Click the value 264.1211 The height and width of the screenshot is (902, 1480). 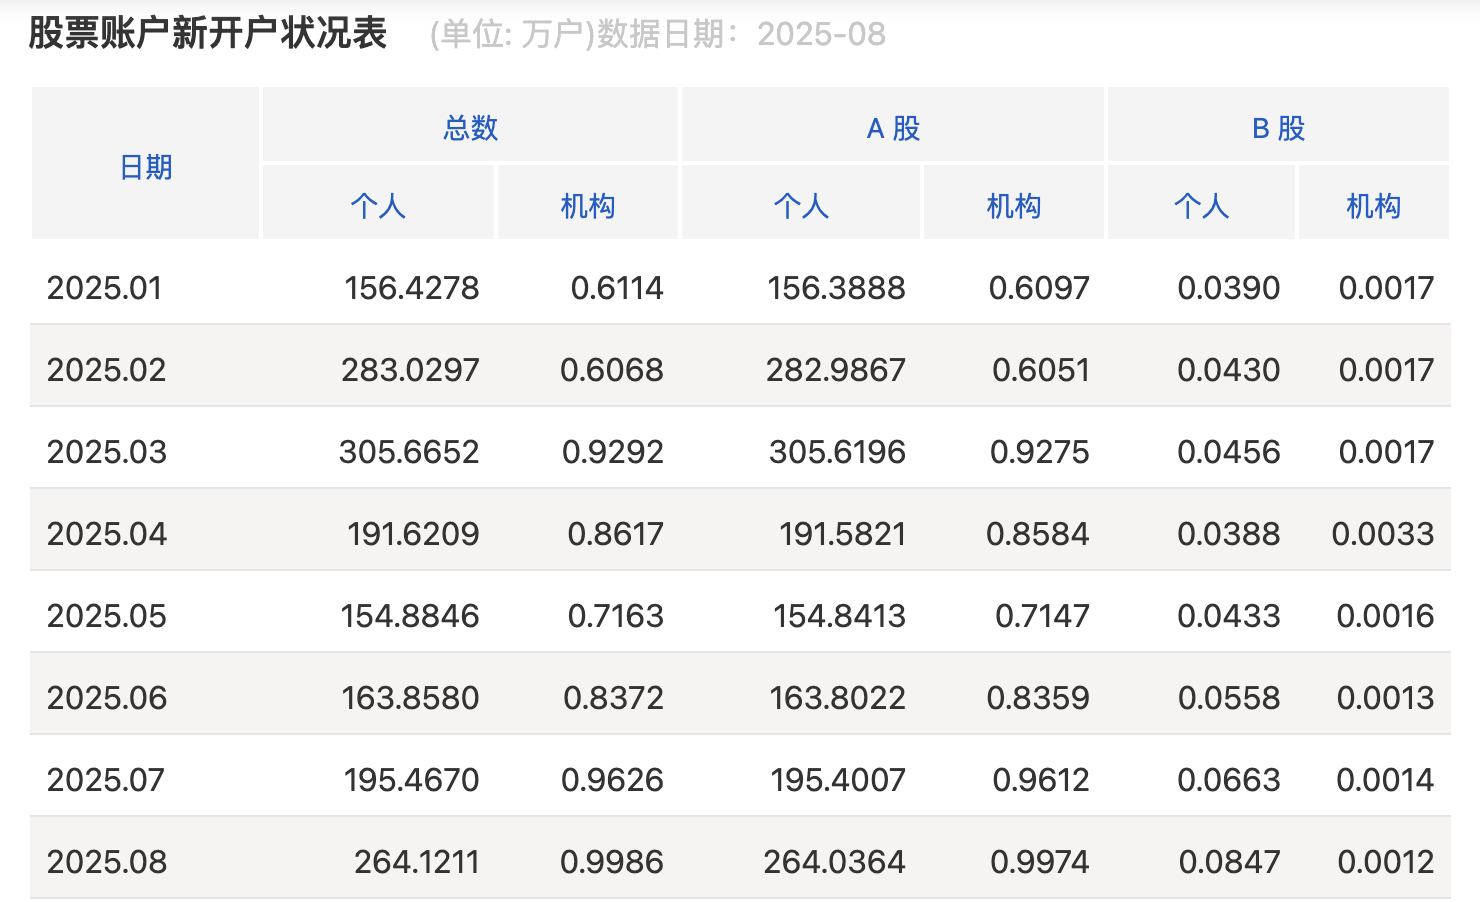[x=417, y=862]
